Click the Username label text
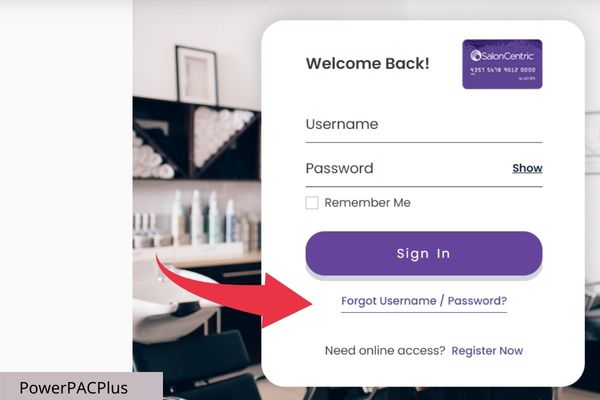600x400 pixels. 342,124
